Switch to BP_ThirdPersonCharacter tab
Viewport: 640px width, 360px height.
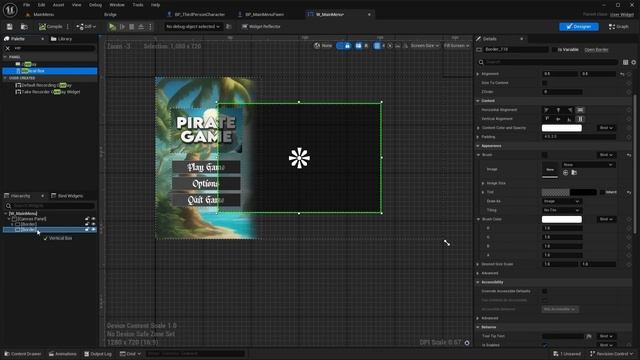pyautogui.click(x=196, y=14)
